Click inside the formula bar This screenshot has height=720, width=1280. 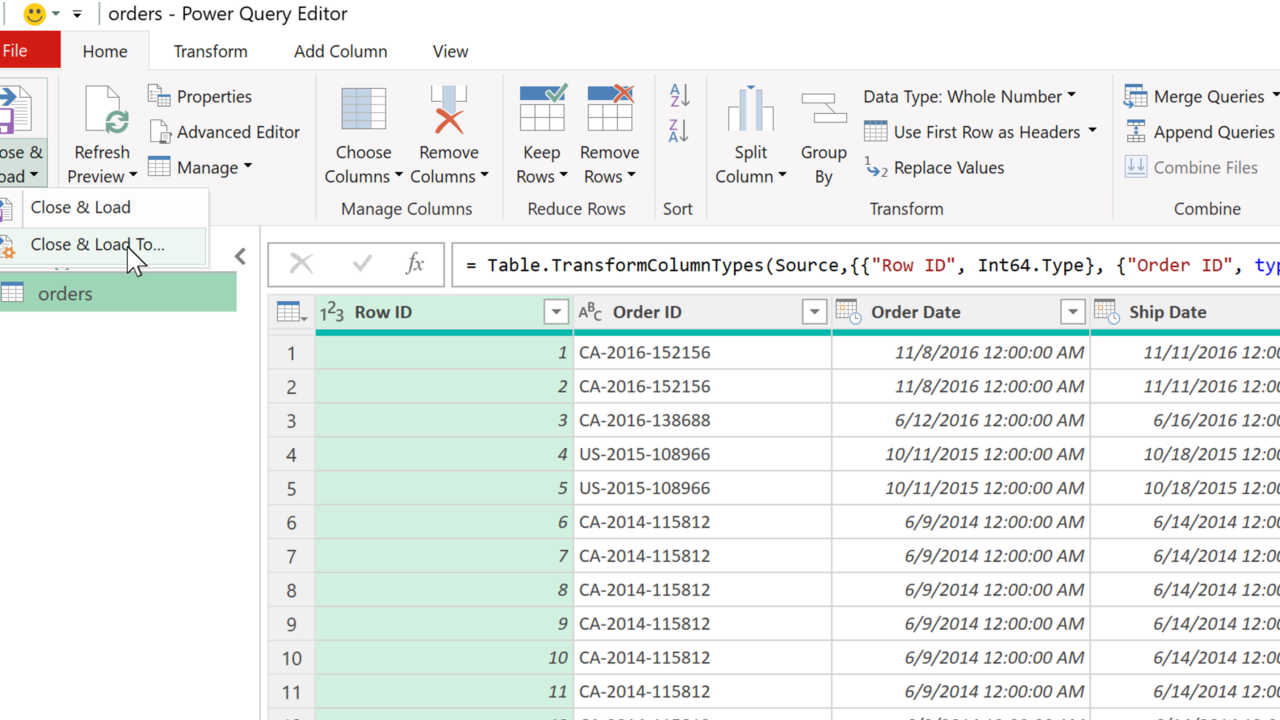tap(860, 265)
